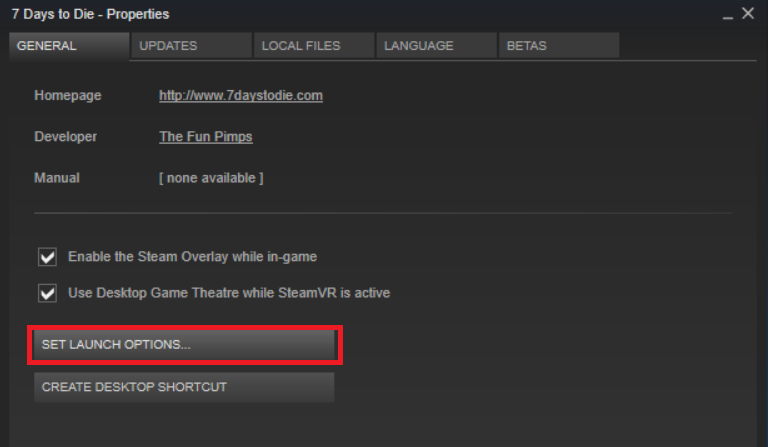This screenshot has height=447, width=768.
Task: Click the Set Launch Options button
Action: click(x=185, y=345)
